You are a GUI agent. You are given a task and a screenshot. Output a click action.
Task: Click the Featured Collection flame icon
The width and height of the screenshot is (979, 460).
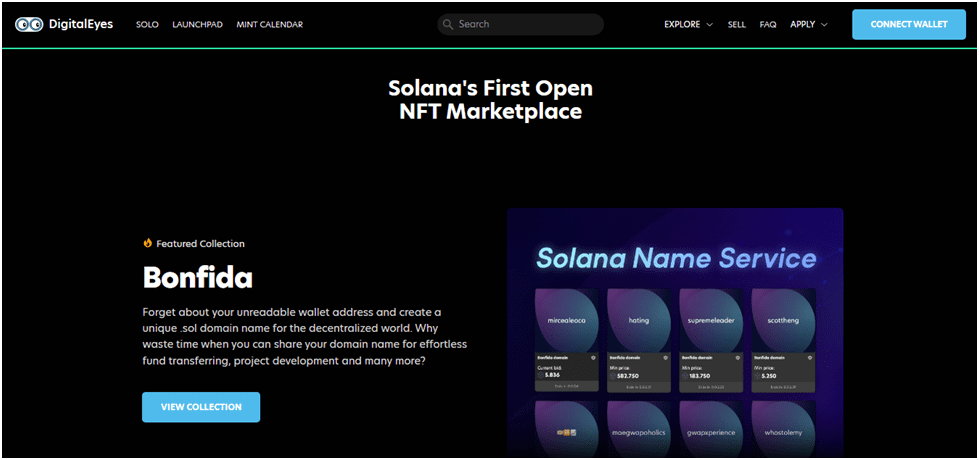[x=147, y=243]
